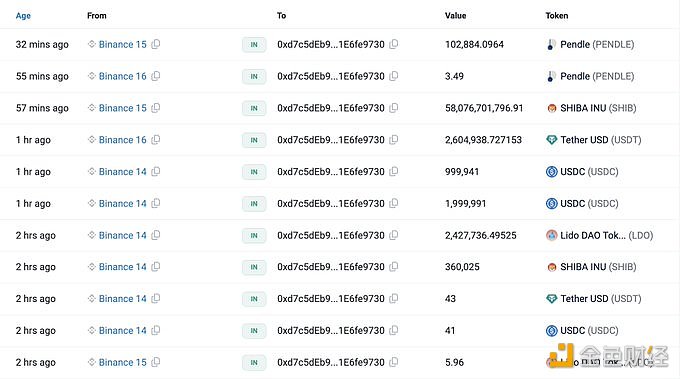The width and height of the screenshot is (680, 379).
Task: Click address 0xd7c5dEb9...1E6fe9730 in 57 mins ago row
Action: 331,108
